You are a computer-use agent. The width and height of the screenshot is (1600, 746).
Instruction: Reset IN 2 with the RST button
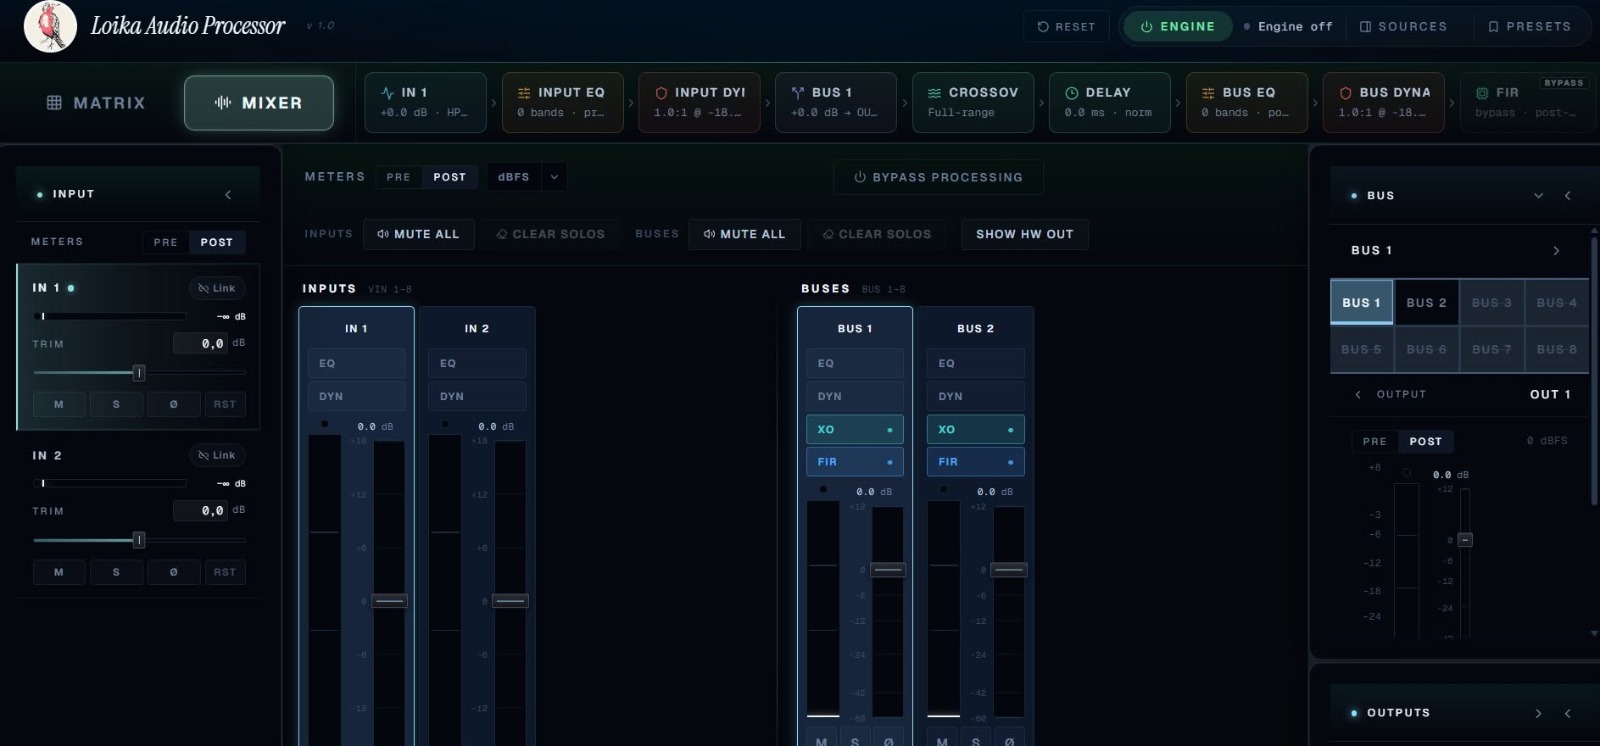[225, 572]
